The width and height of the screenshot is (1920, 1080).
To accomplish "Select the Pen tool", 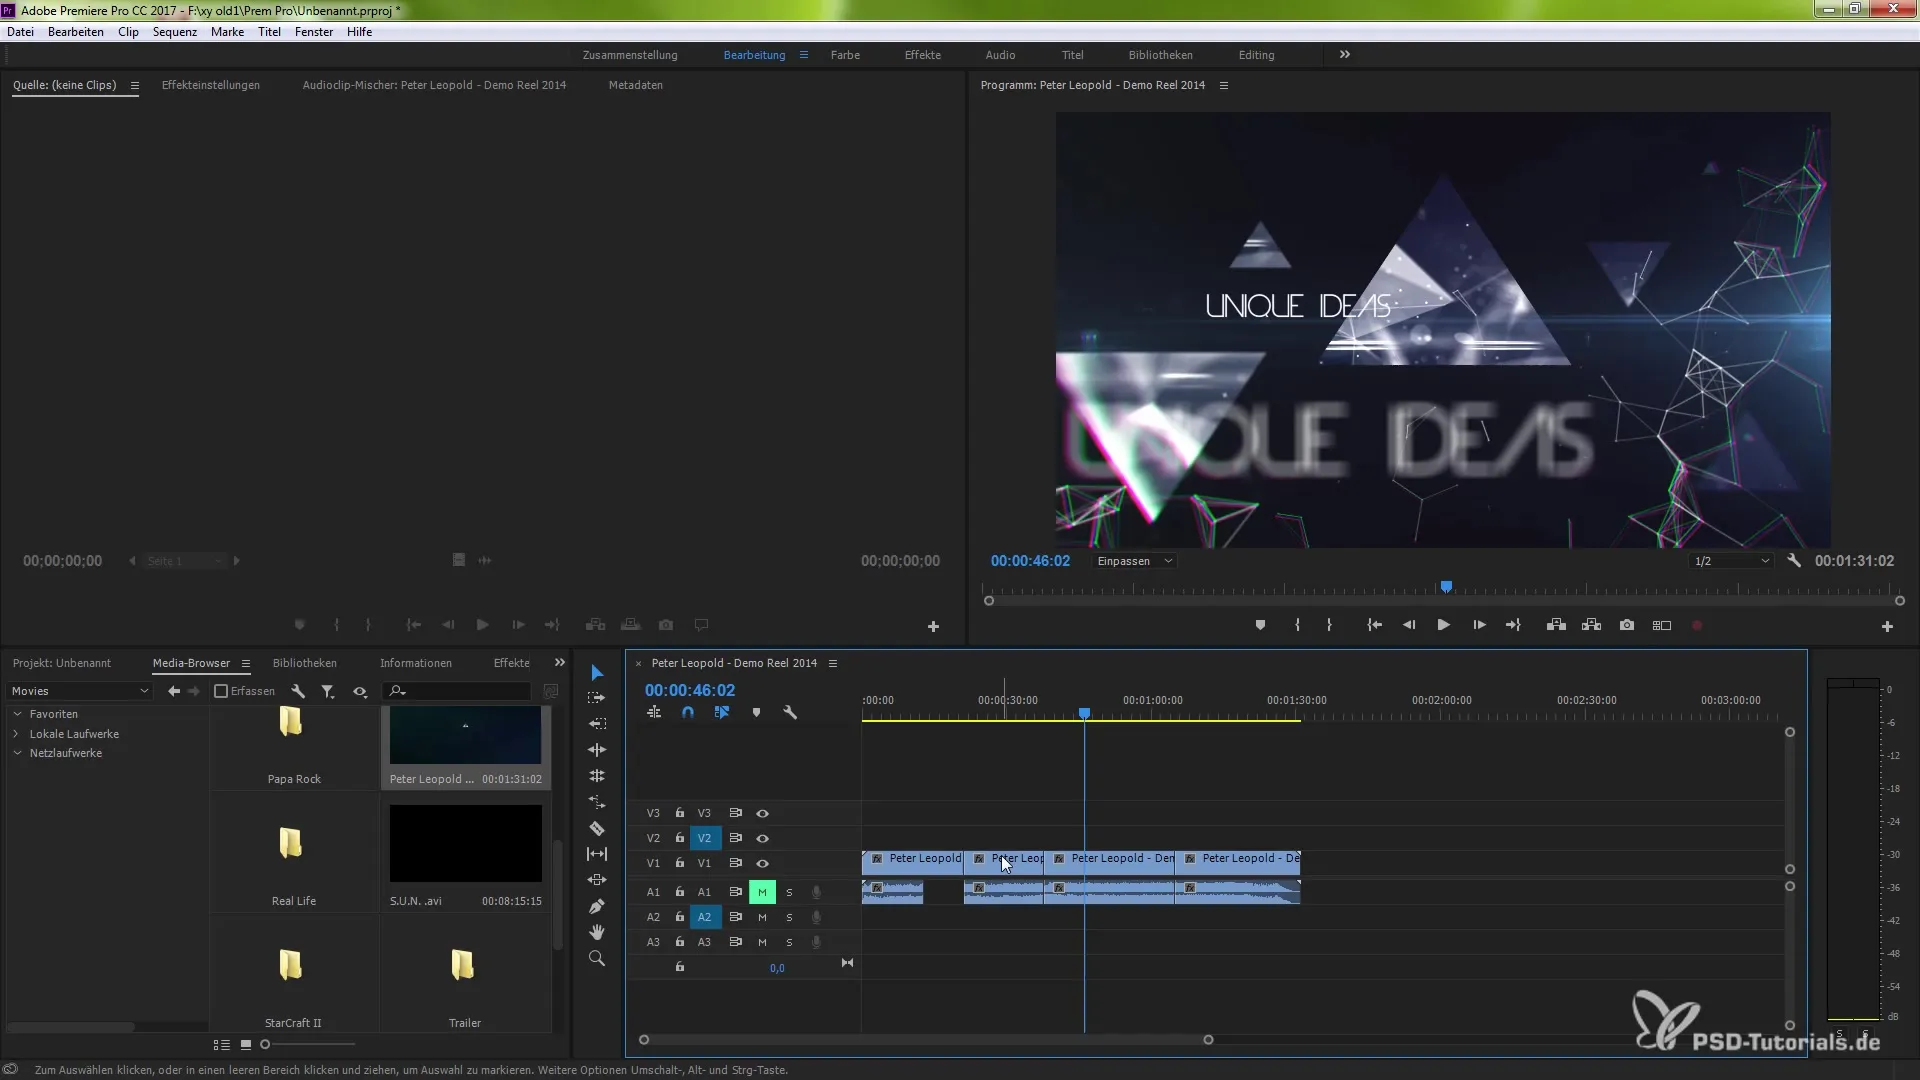I will pos(597,906).
